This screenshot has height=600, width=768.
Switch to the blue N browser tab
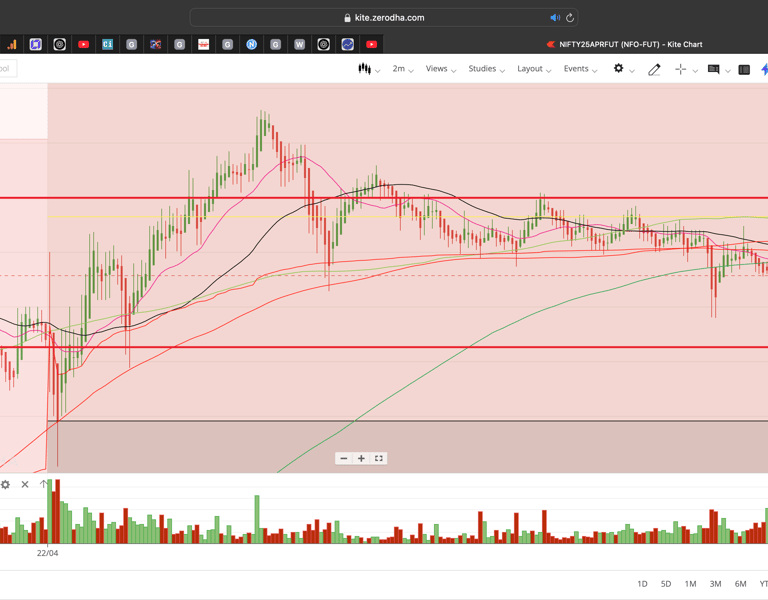tap(251, 45)
